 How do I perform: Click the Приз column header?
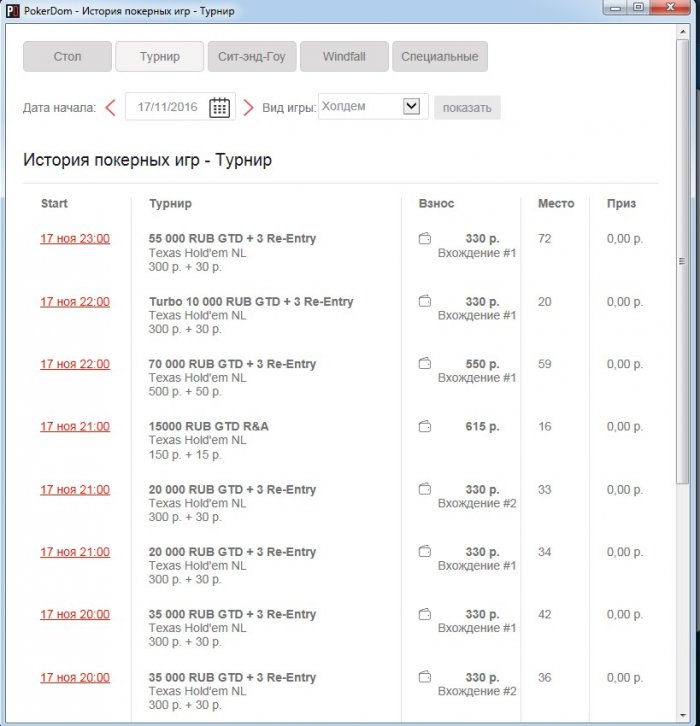pos(621,203)
